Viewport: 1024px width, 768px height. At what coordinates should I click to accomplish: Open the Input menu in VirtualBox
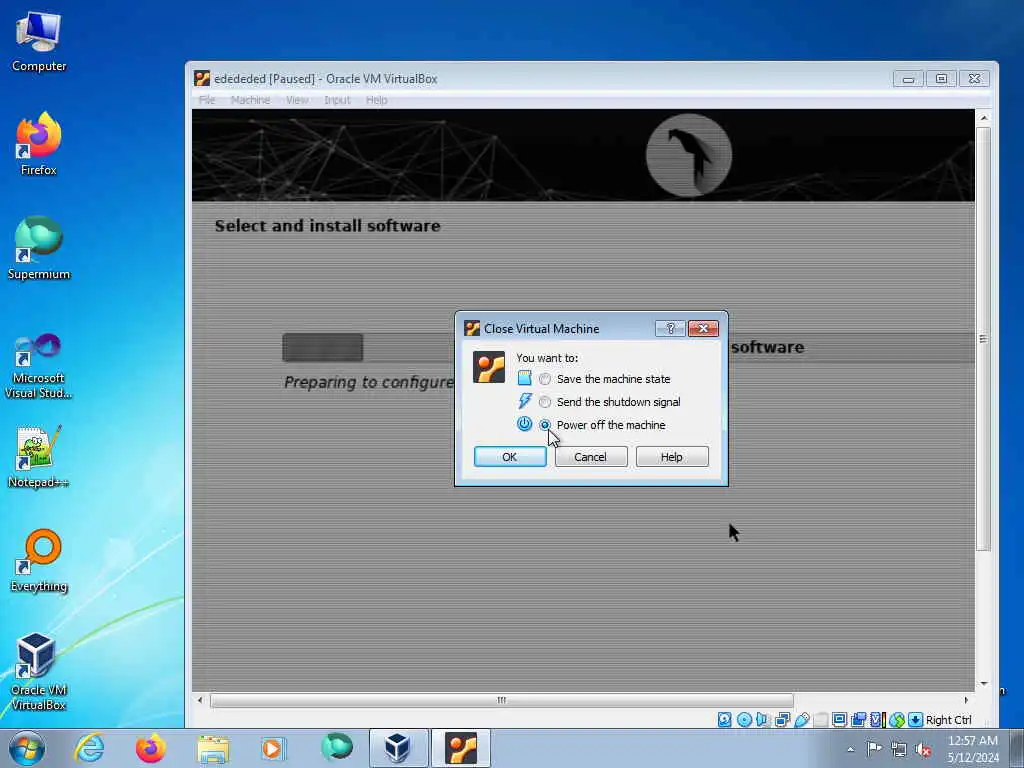point(337,100)
